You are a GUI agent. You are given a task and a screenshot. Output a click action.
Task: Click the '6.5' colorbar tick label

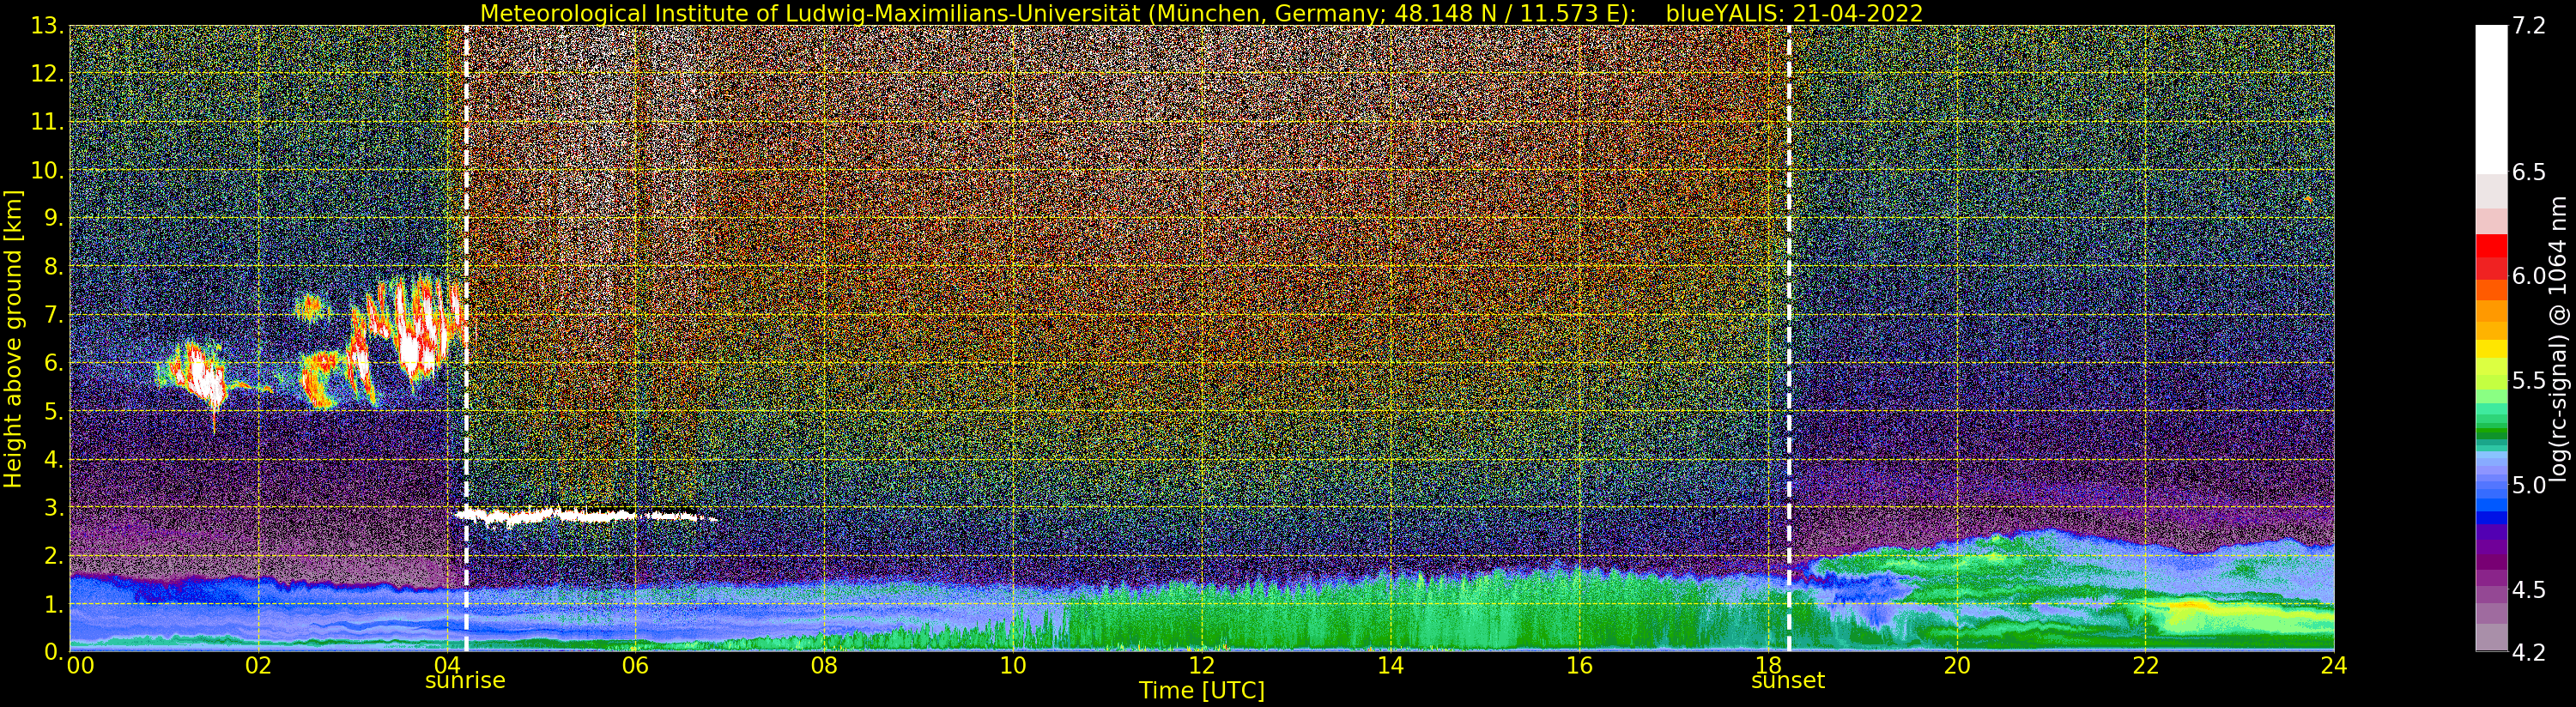click(x=2529, y=173)
